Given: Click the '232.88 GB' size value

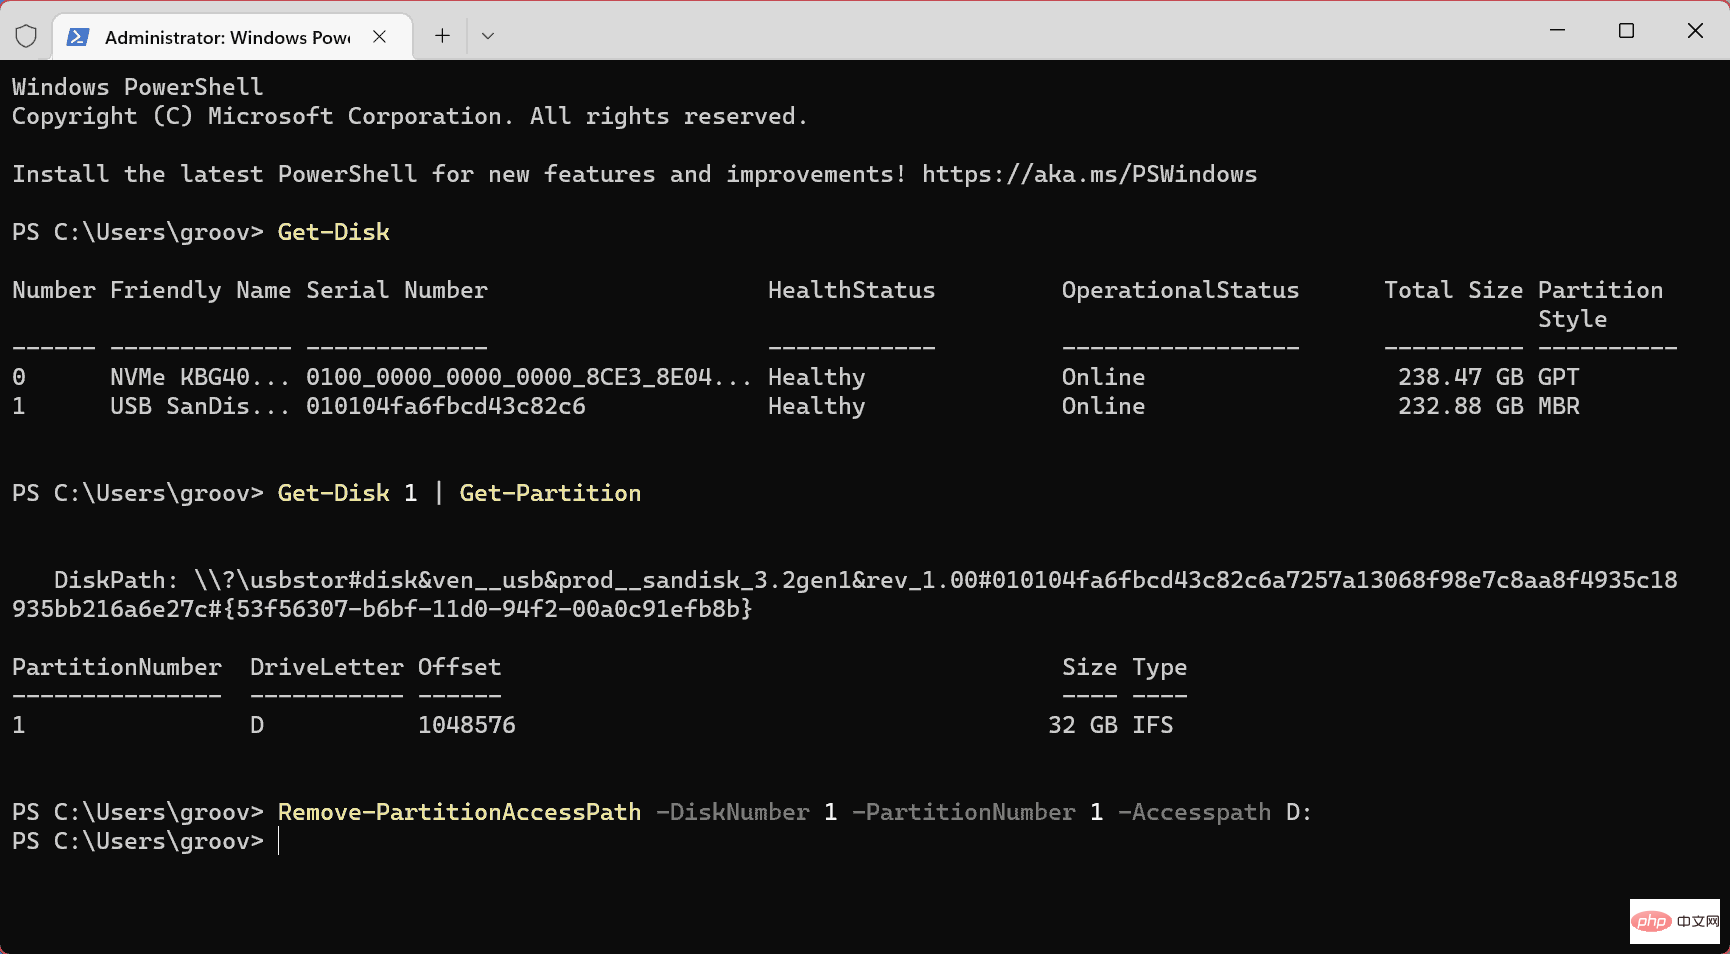Looking at the screenshot, I should [1460, 406].
